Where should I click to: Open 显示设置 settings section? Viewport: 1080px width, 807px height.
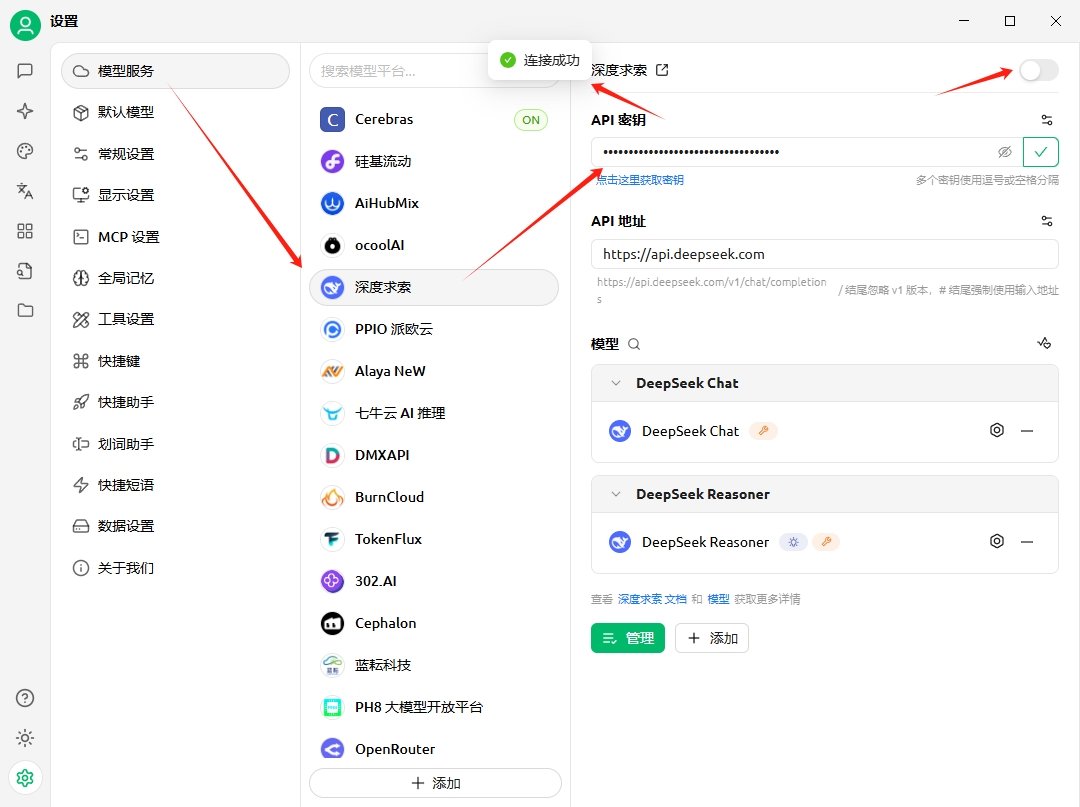(x=176, y=195)
